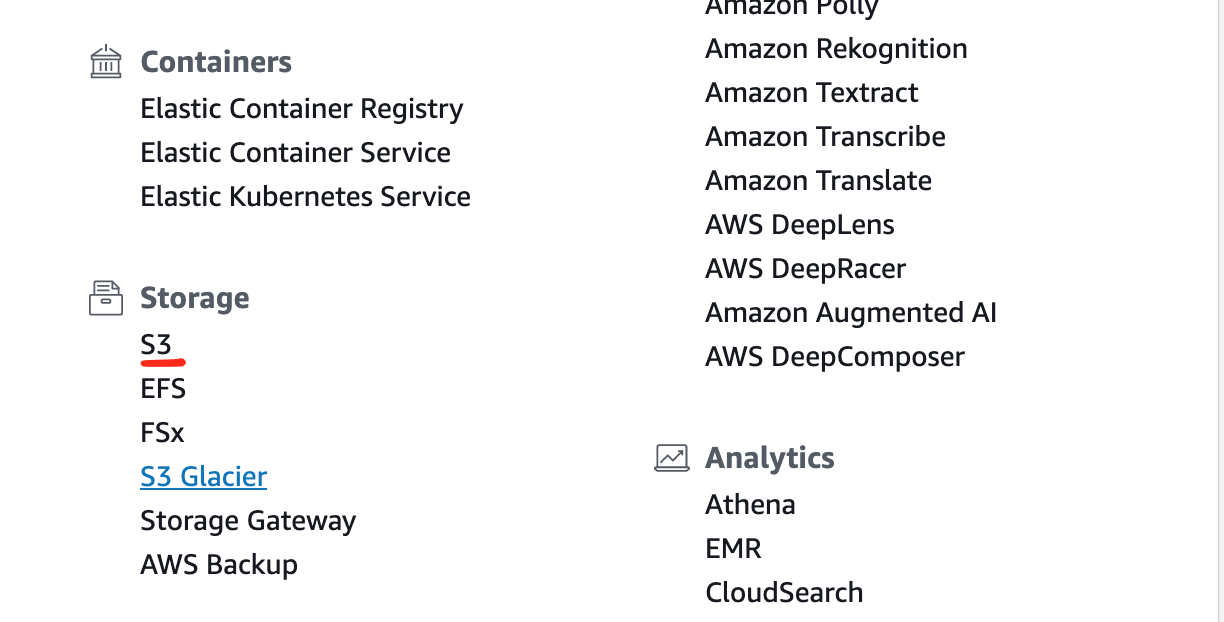Select EFS under Storage
Viewport: 1224px width, 622px height.
pyautogui.click(x=163, y=389)
